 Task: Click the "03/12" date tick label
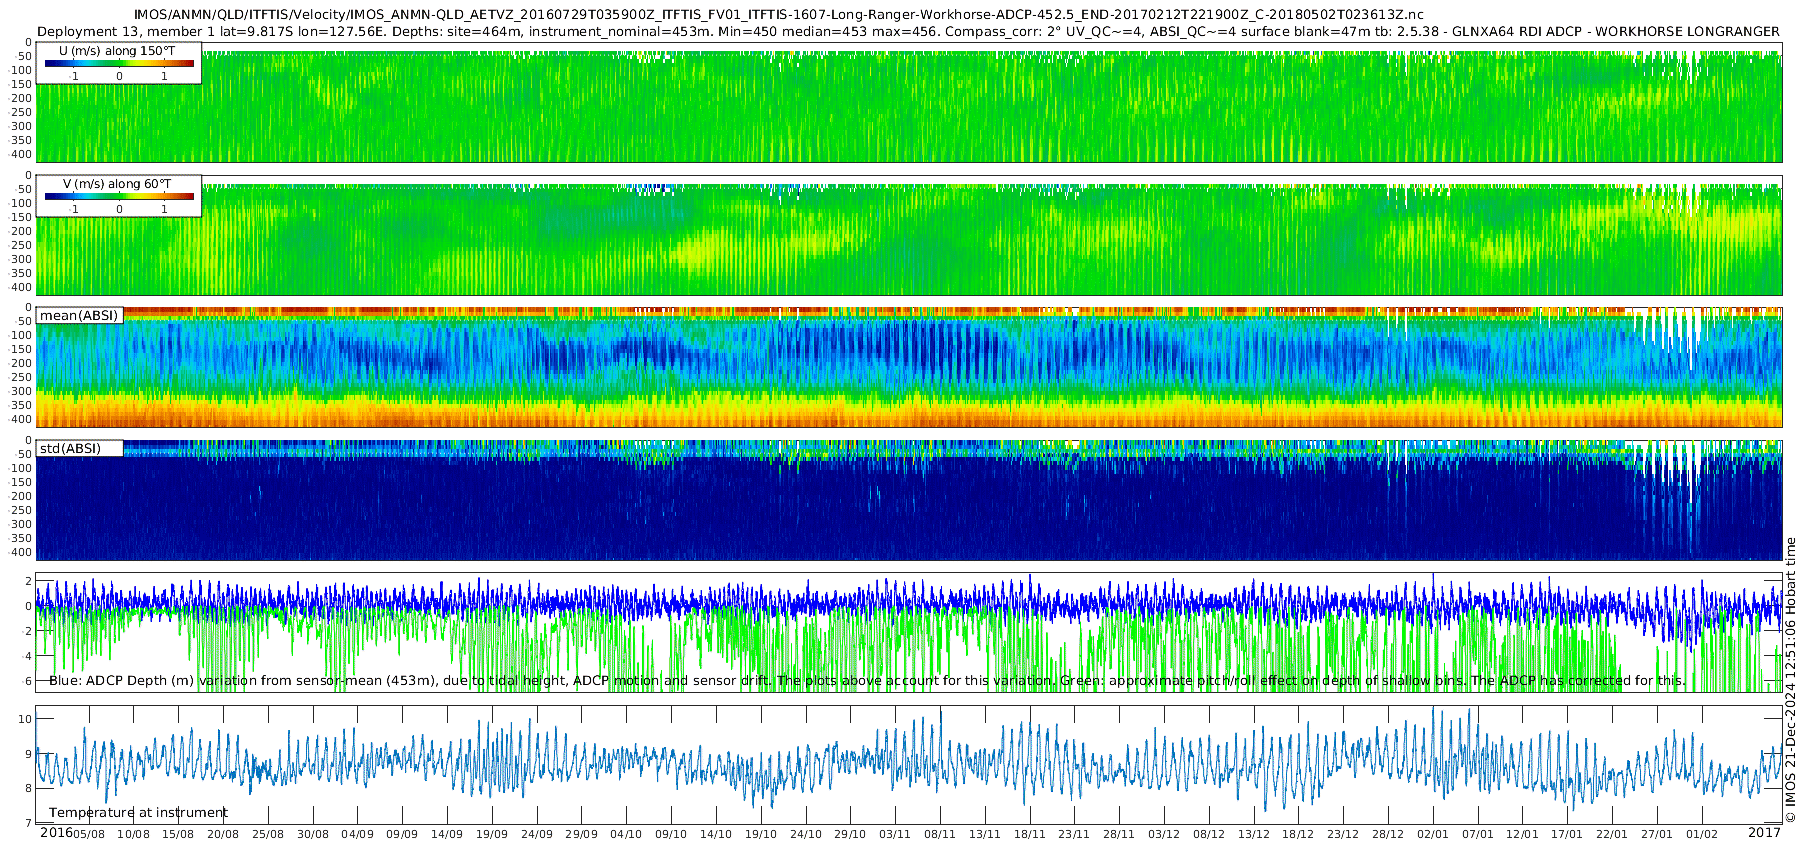pyautogui.click(x=1164, y=835)
